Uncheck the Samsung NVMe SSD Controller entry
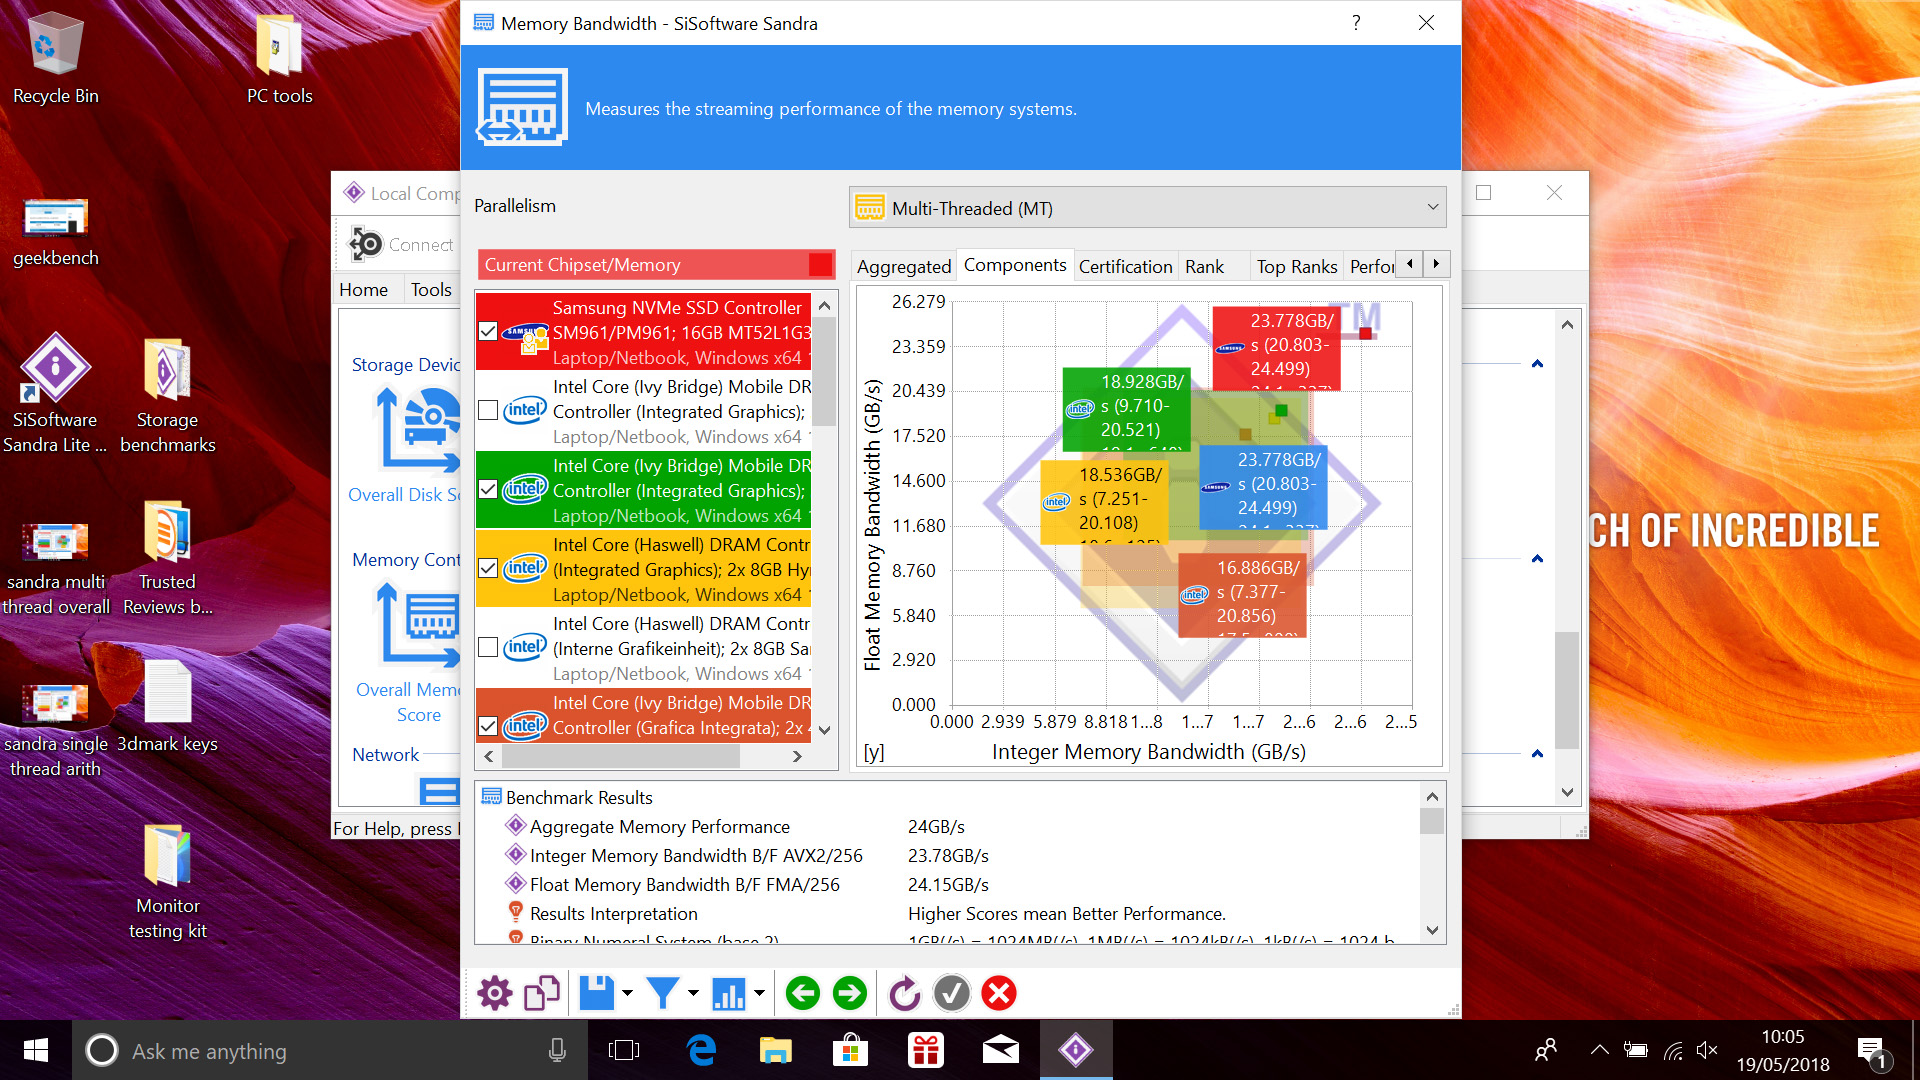The width and height of the screenshot is (1920, 1080). [488, 332]
